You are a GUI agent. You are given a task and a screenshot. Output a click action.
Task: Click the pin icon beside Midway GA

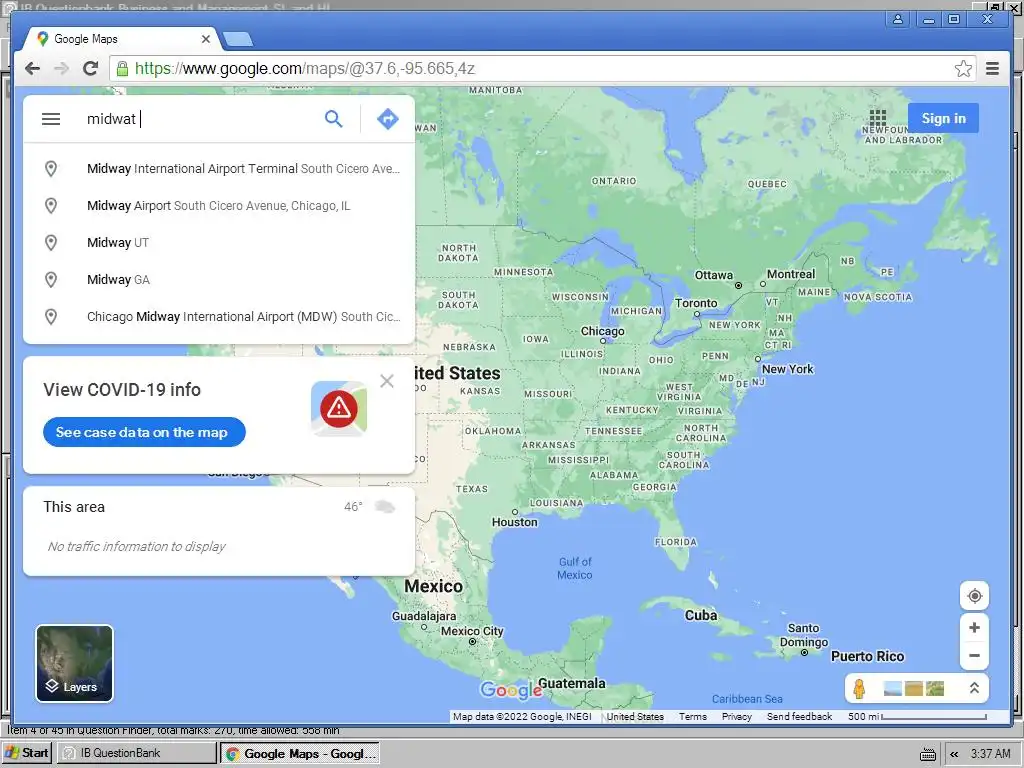coord(50,280)
